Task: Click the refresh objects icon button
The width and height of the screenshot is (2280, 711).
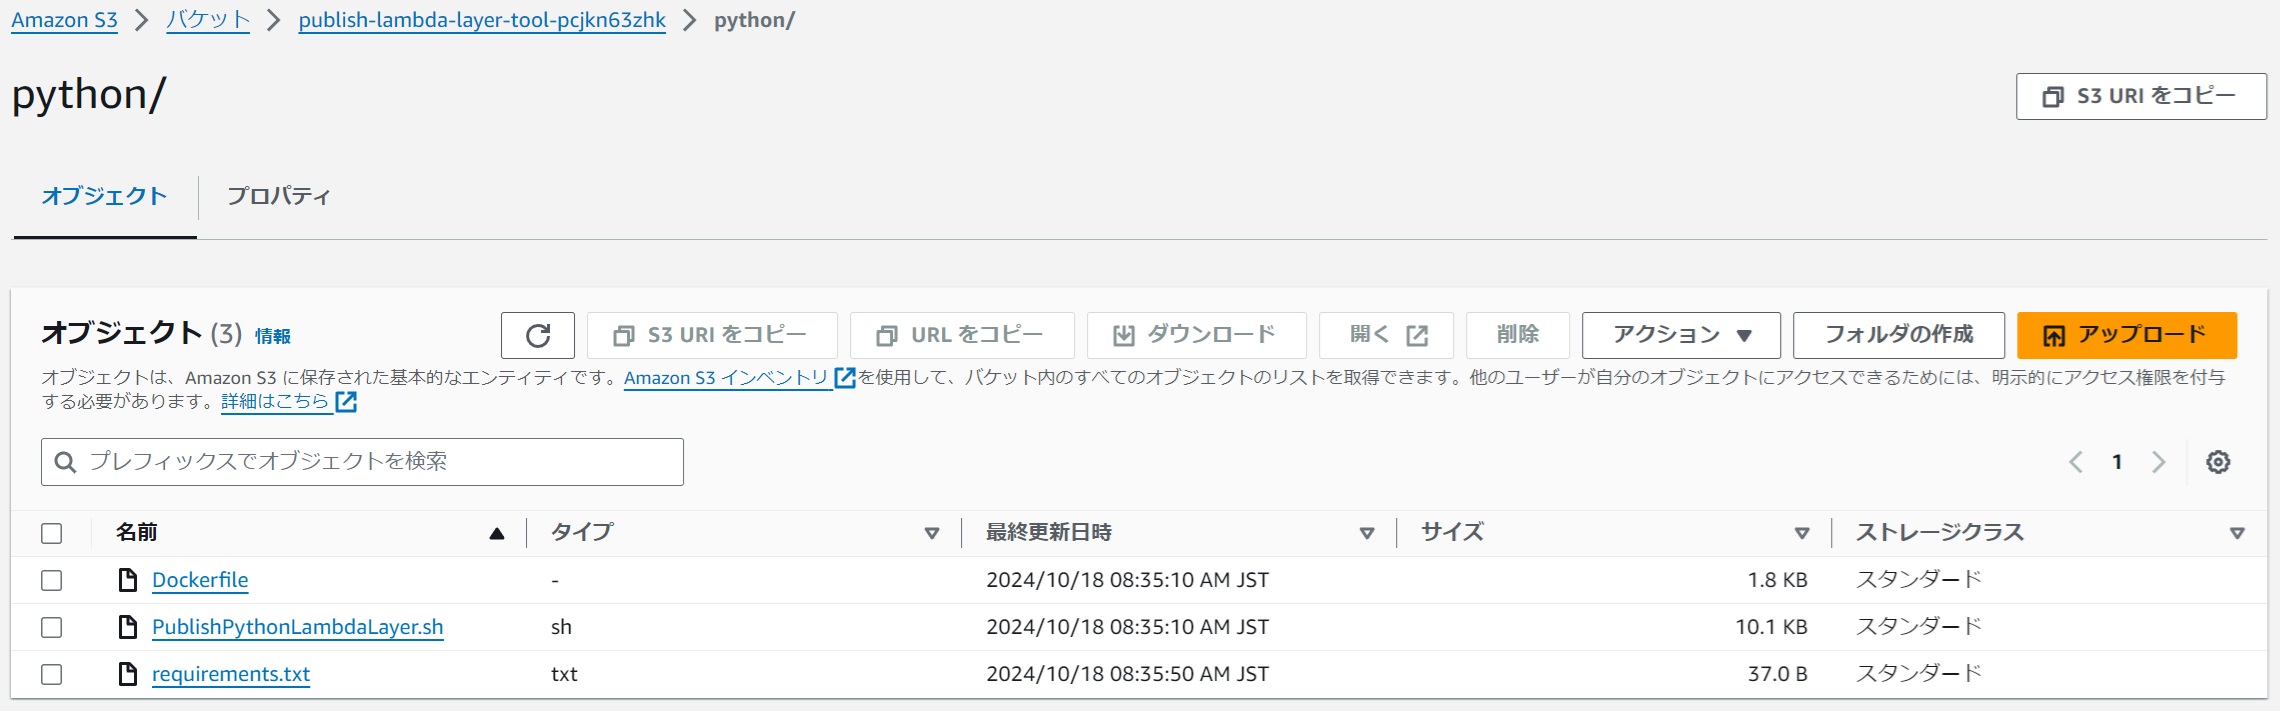Action: coord(538,335)
